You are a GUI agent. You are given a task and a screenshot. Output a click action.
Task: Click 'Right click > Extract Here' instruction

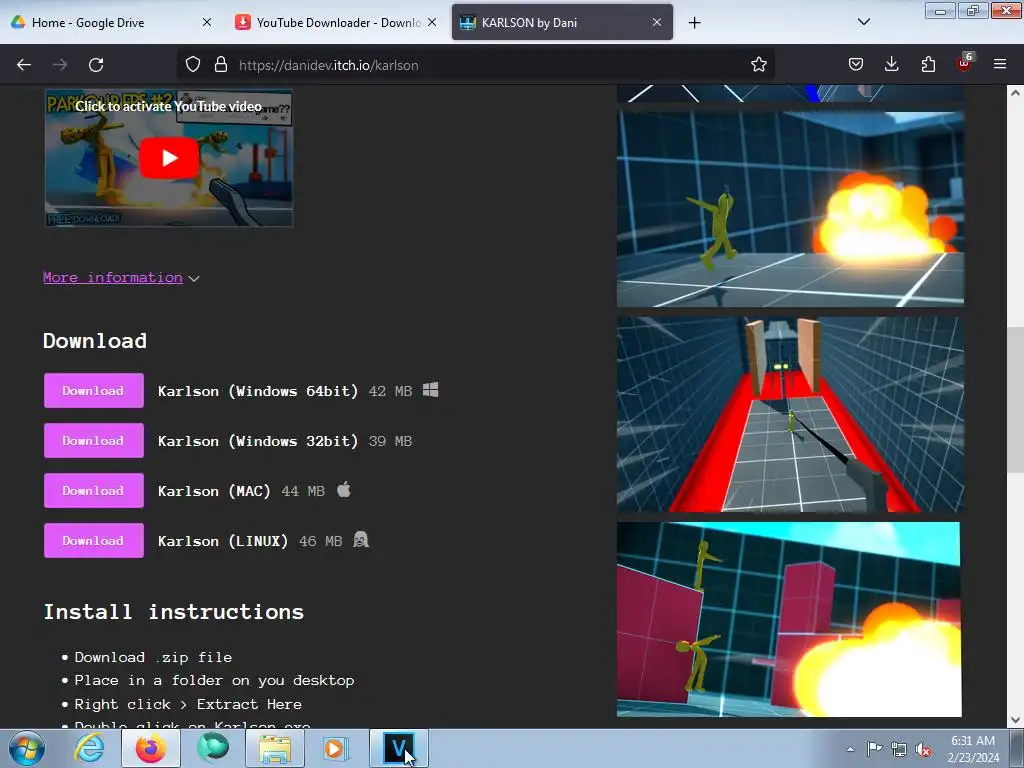(x=188, y=704)
